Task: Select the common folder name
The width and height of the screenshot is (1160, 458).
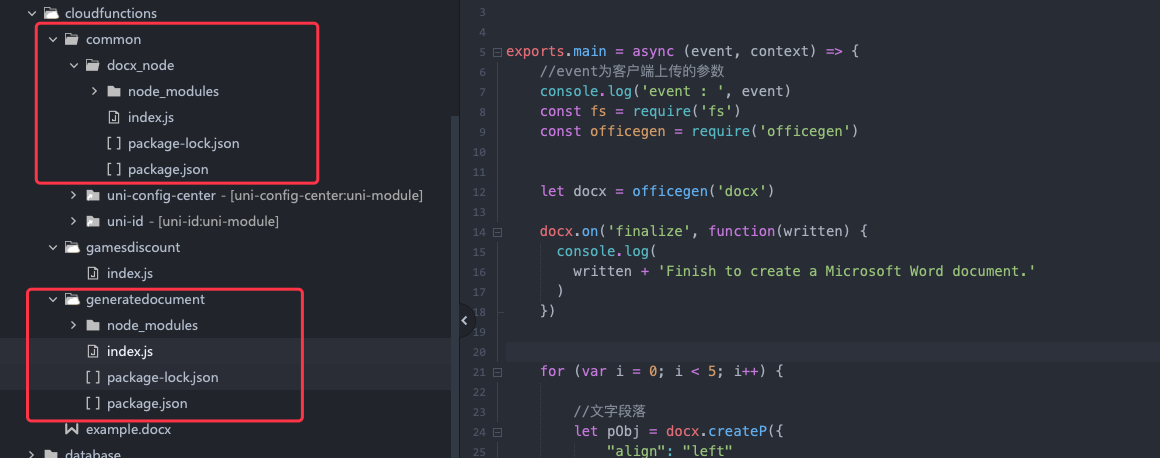Action: pyautogui.click(x=113, y=39)
